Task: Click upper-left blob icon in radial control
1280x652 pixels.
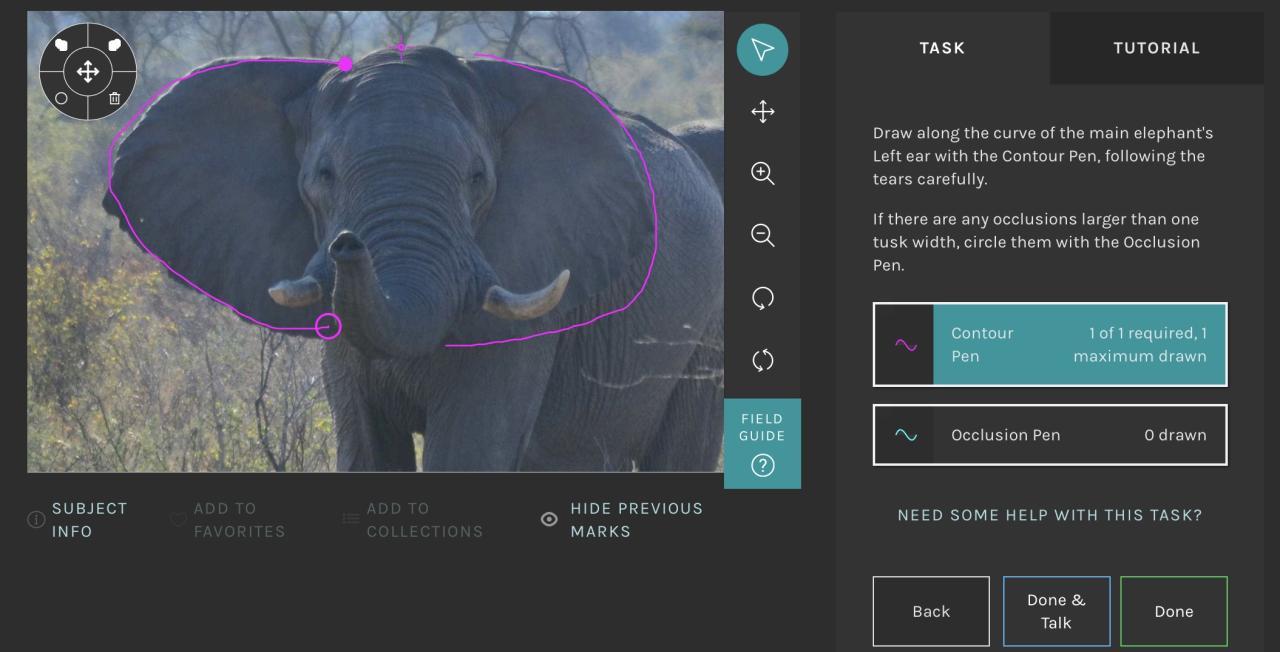Action: (61, 44)
